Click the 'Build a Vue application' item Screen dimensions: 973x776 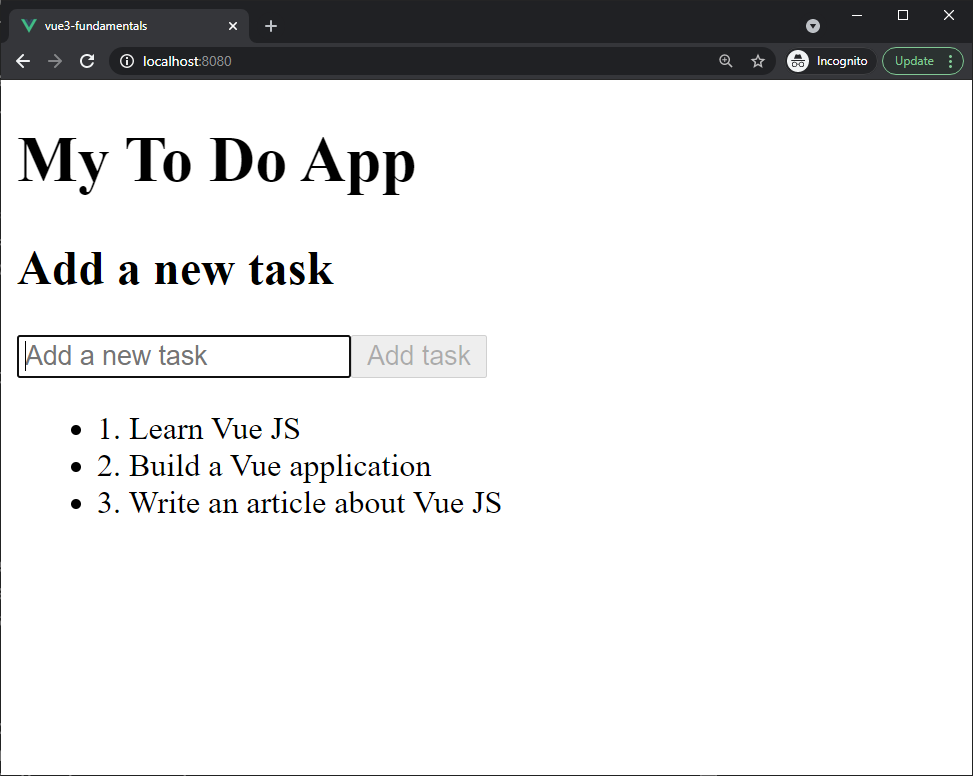[x=264, y=466]
